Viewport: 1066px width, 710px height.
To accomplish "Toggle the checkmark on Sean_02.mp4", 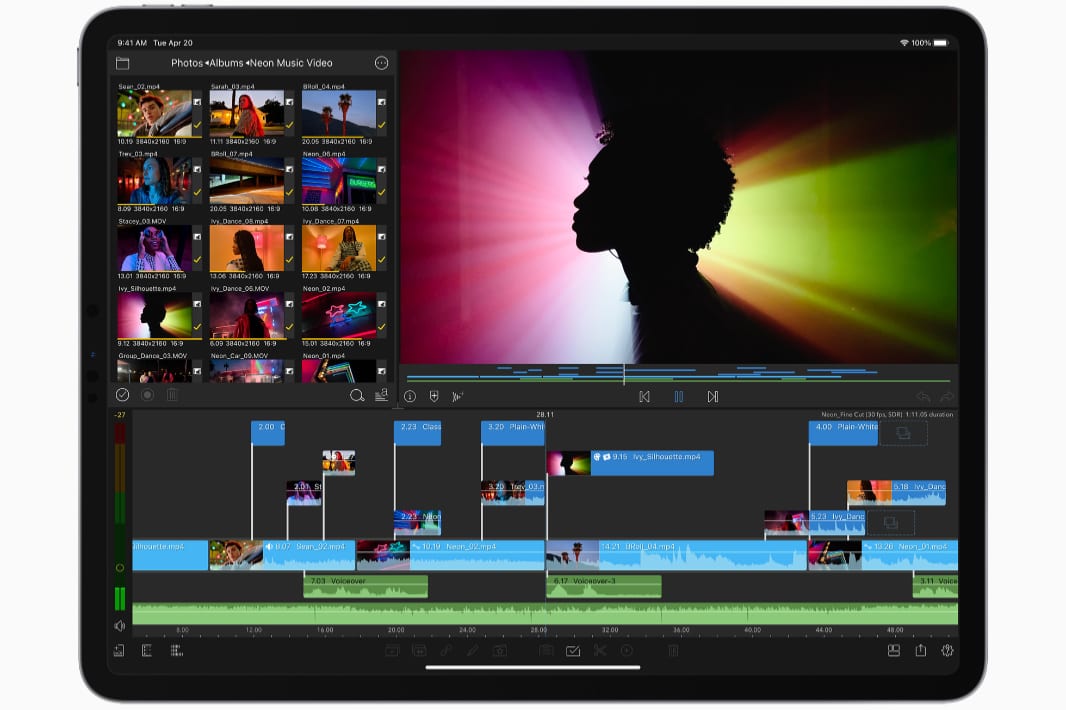I will tap(197, 125).
